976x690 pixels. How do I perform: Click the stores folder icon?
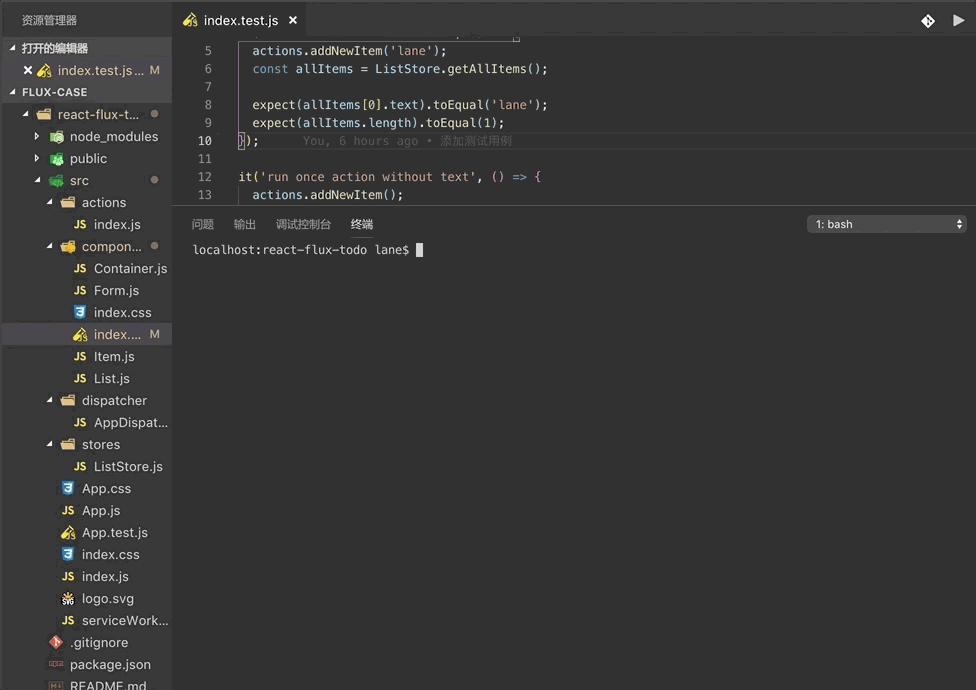pyautogui.click(x=68, y=444)
